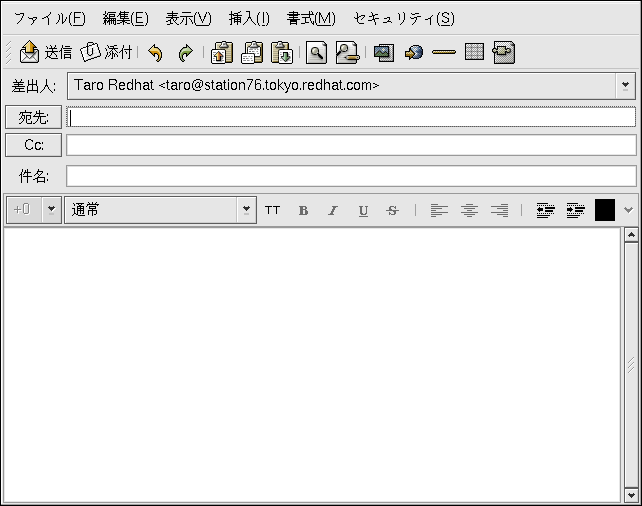Click the 宛先: recipient button
642x506 pixels.
click(33, 117)
